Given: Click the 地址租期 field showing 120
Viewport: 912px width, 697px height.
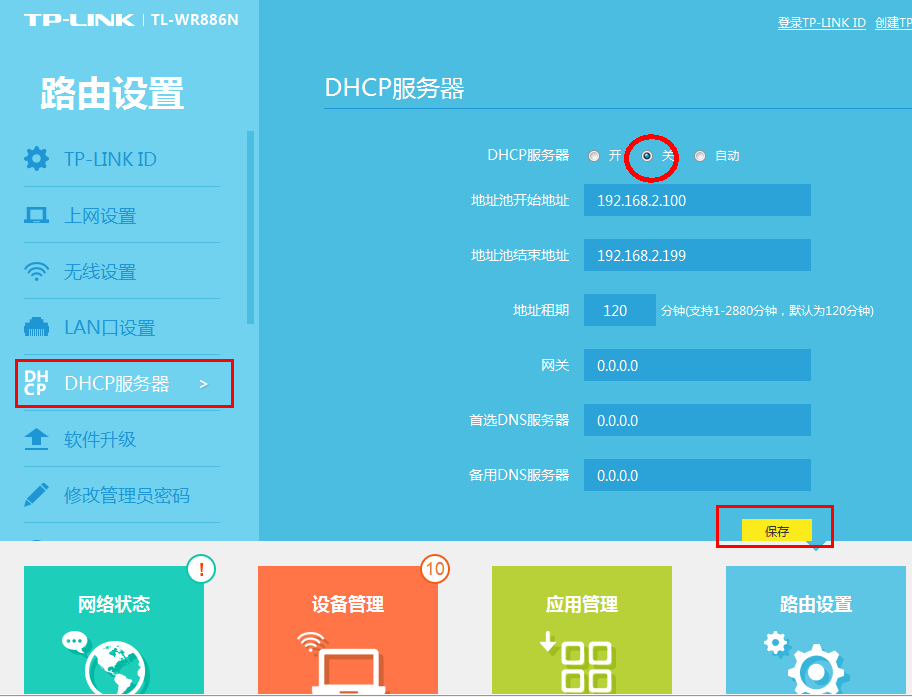Looking at the screenshot, I should (619, 310).
